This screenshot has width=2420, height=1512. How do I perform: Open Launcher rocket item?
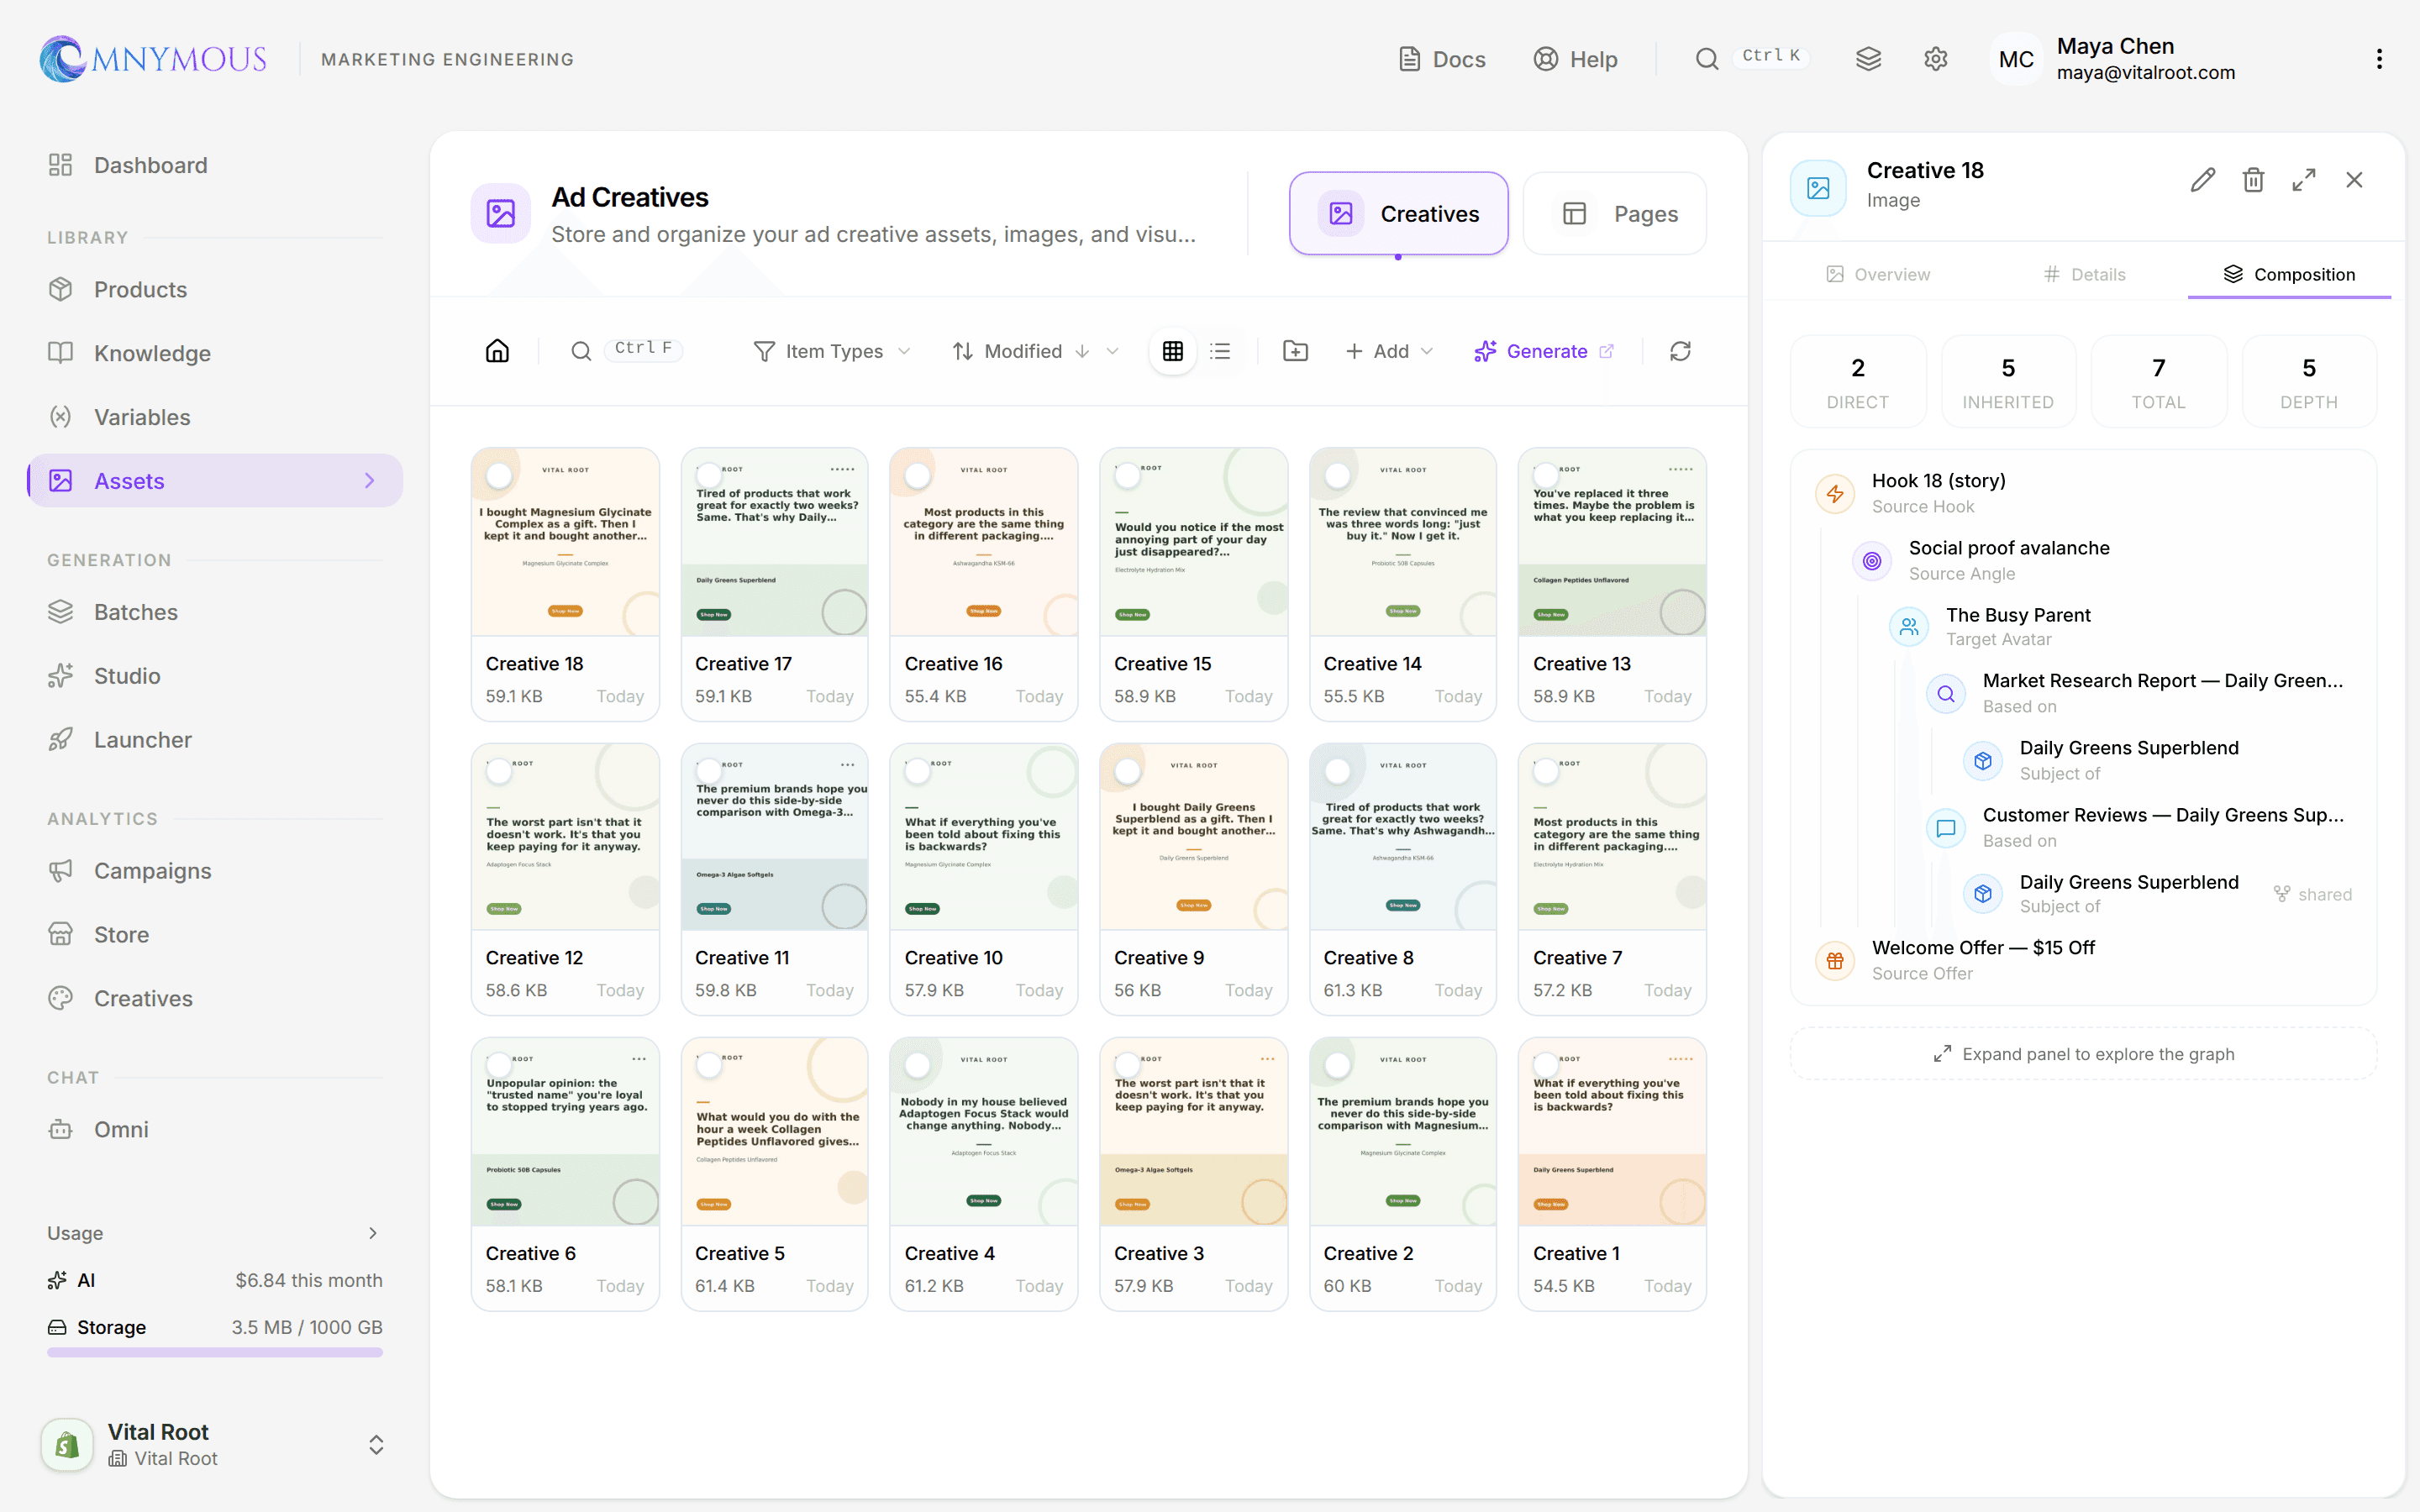(x=215, y=740)
